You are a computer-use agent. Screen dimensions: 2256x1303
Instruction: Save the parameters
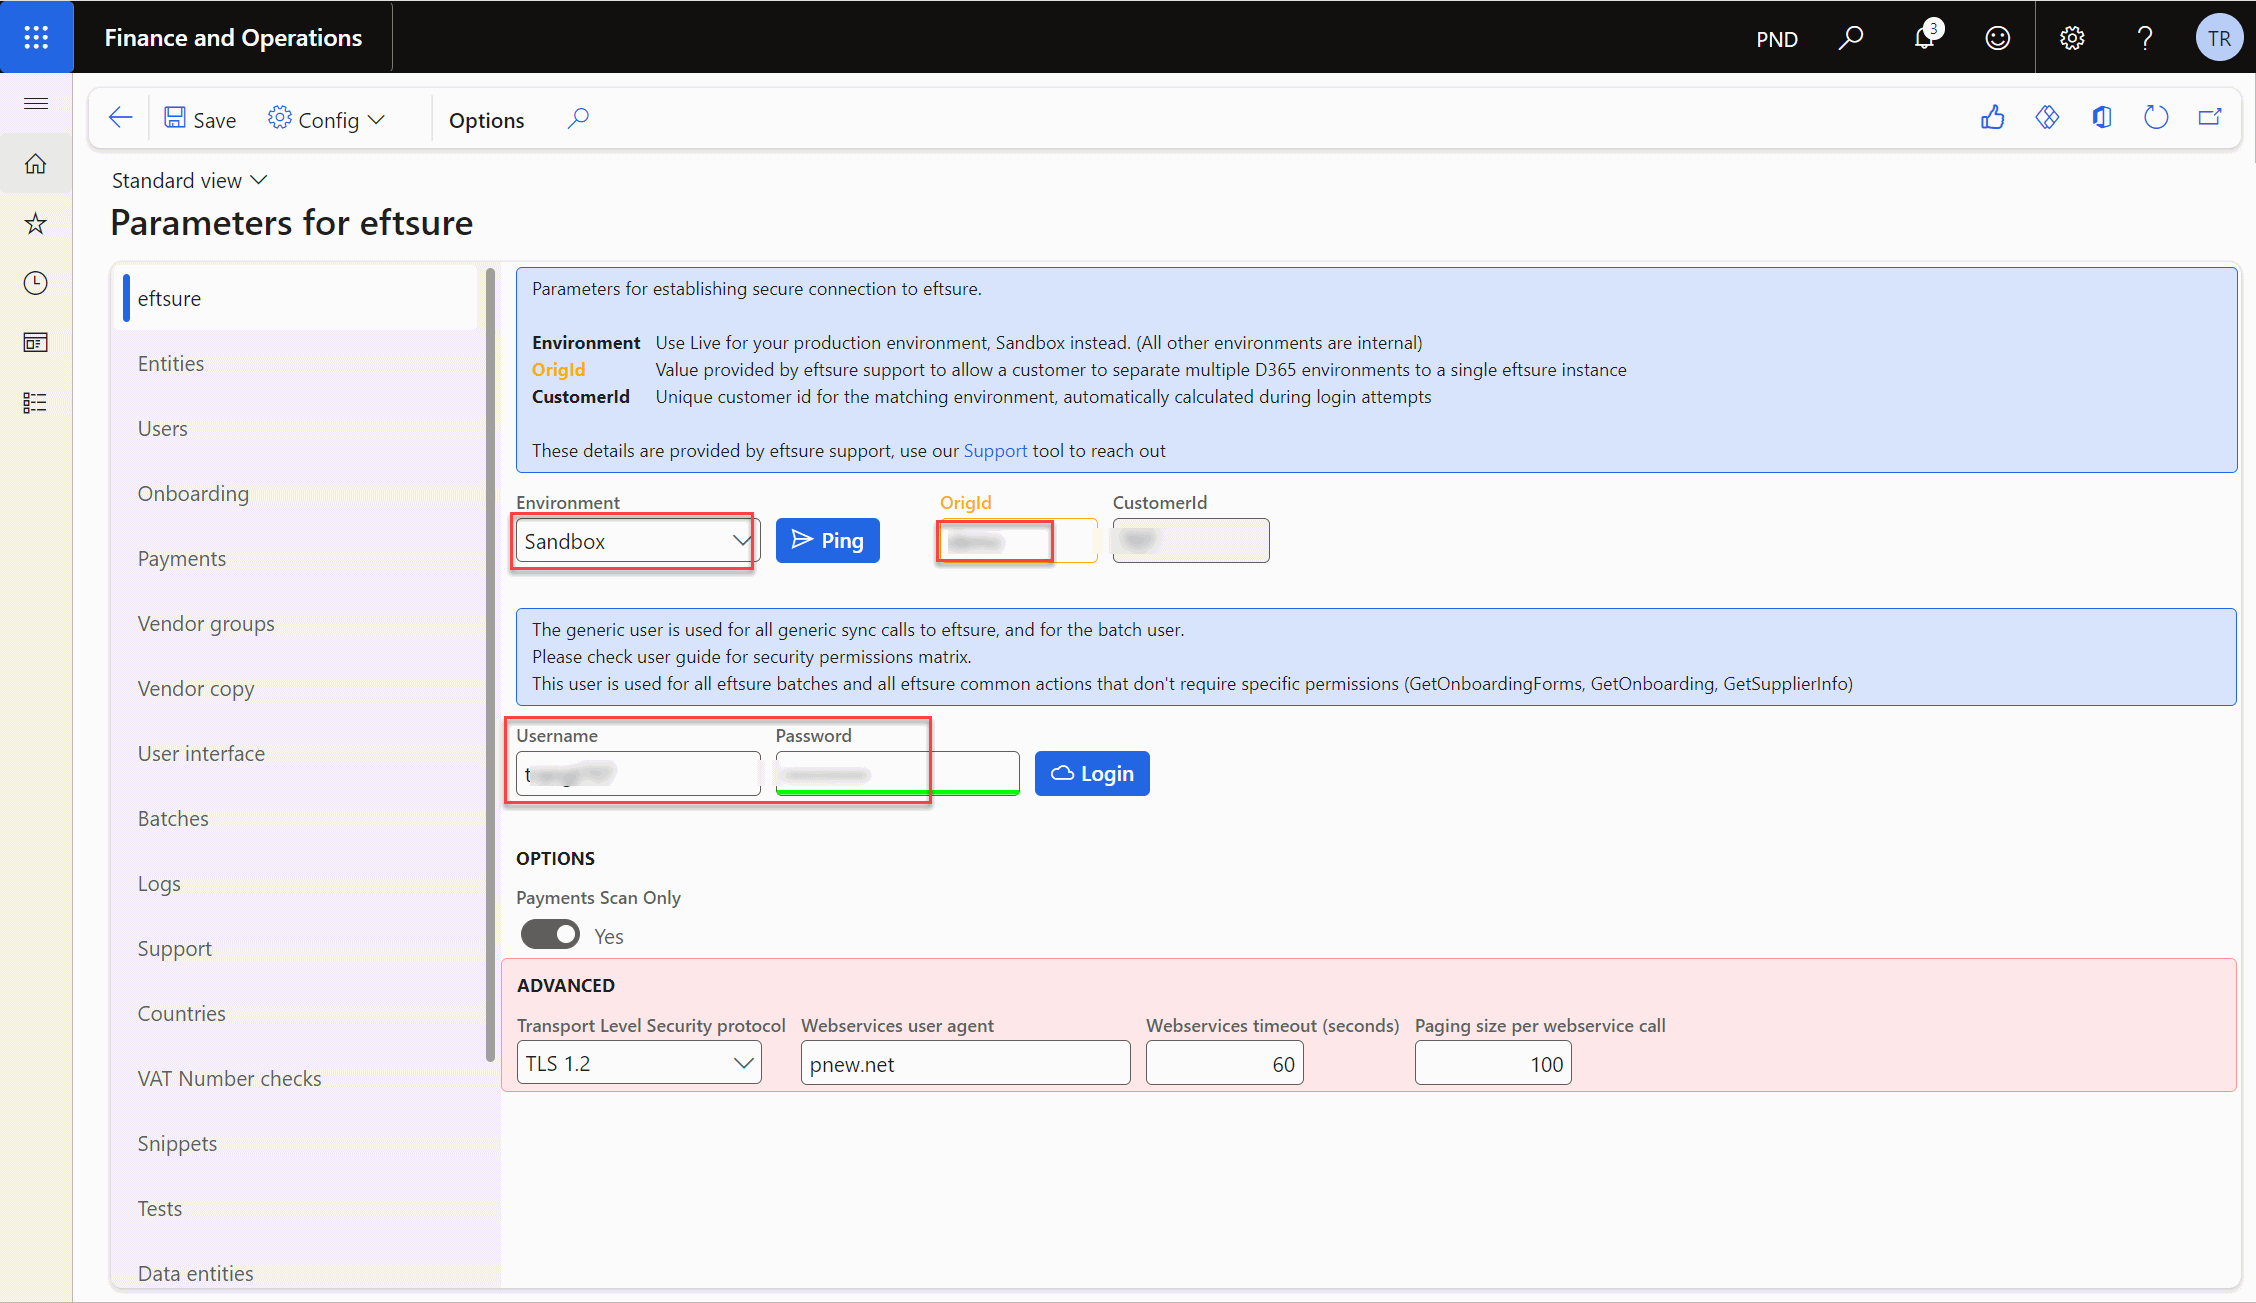[200, 119]
